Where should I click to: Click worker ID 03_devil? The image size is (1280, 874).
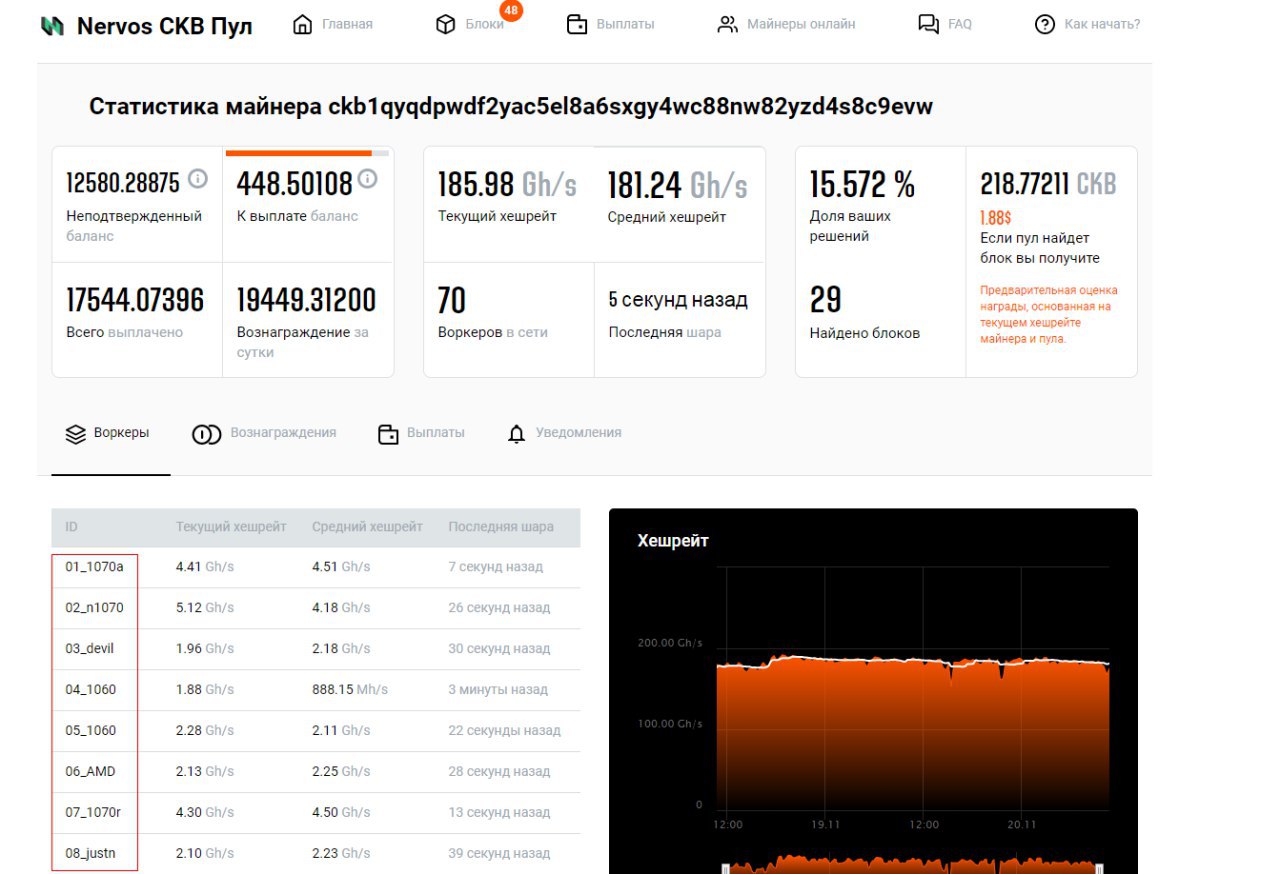pyautogui.click(x=90, y=649)
